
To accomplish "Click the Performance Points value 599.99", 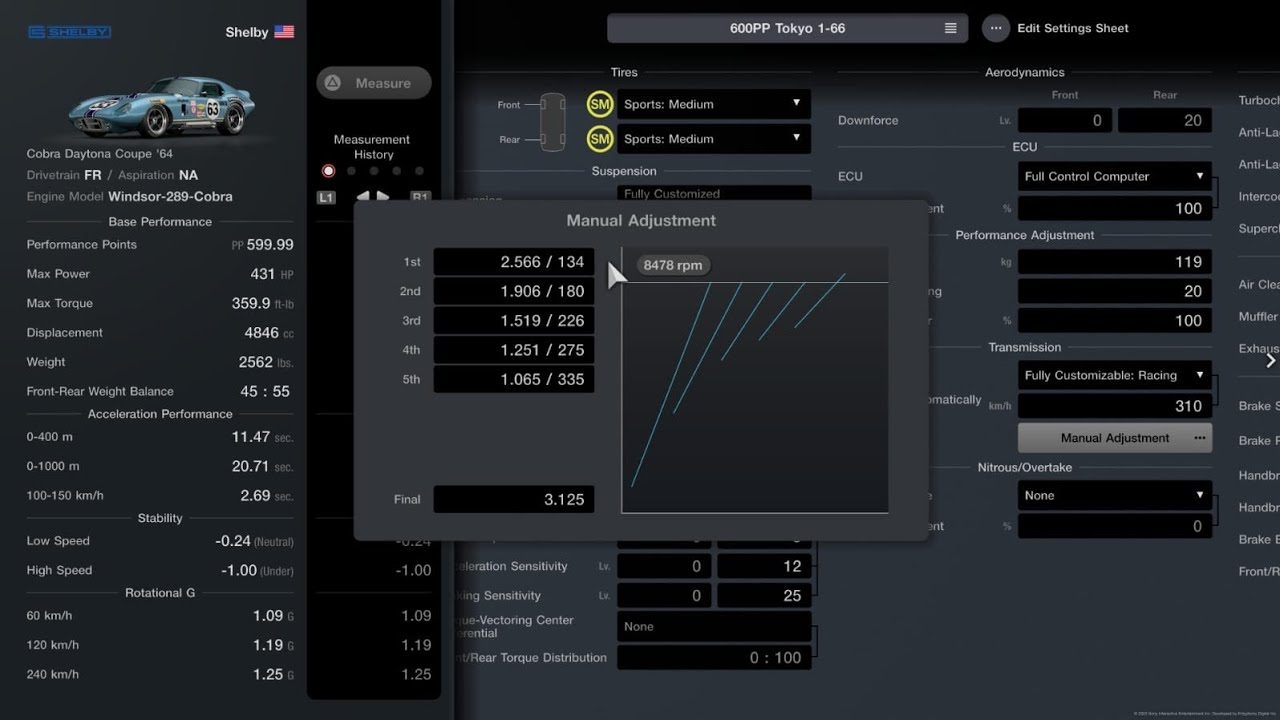I will click(x=269, y=244).
